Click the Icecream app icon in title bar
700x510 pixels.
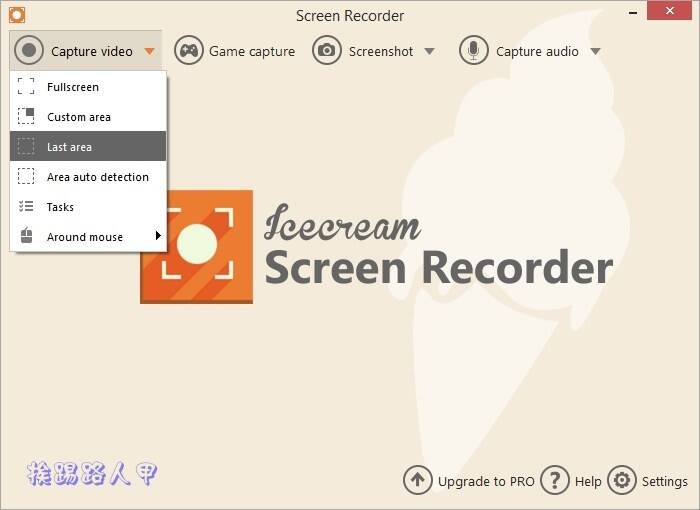(x=17, y=15)
